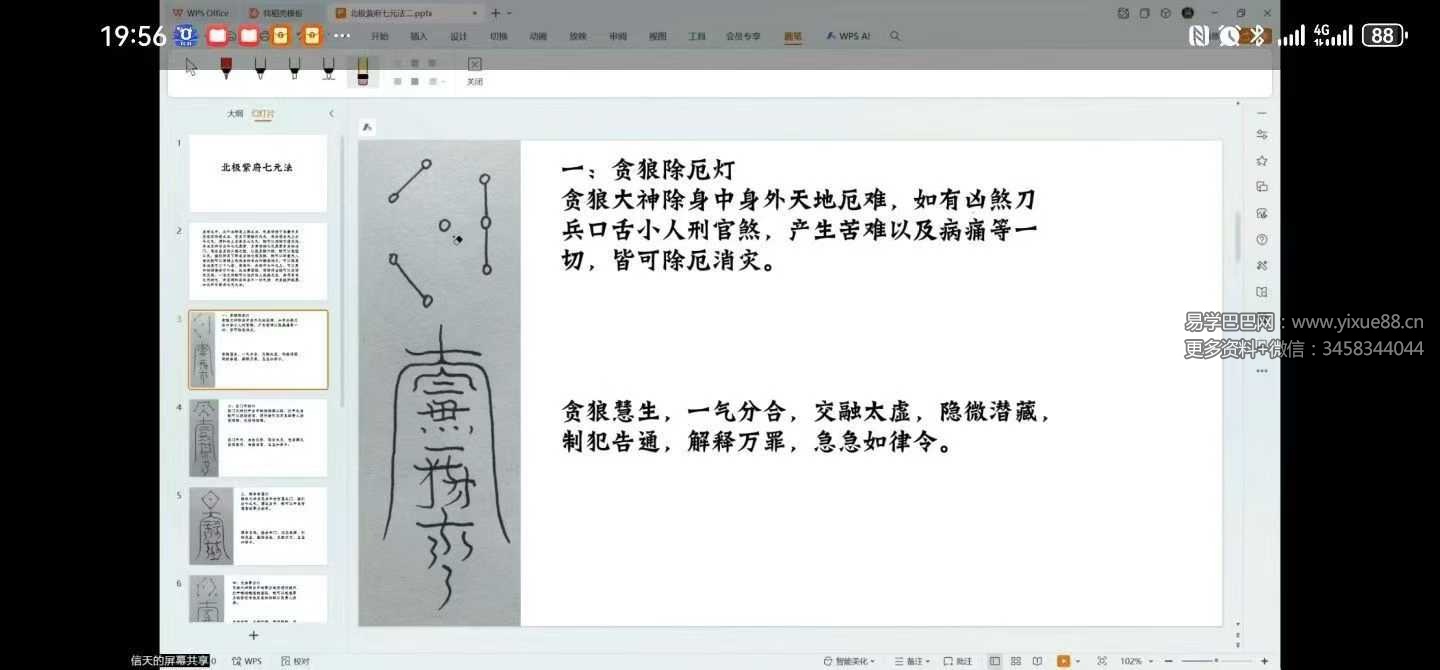
Task: Click the 关闭 button to exit pen mode
Action: click(475, 70)
